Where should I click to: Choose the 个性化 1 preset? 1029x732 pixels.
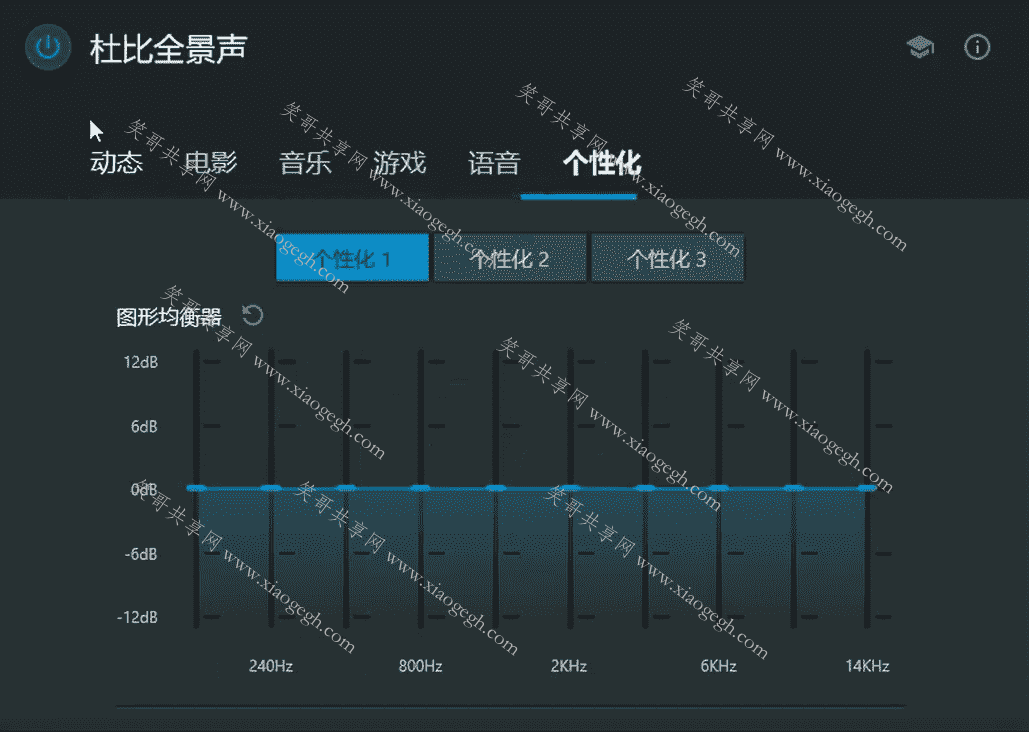pyautogui.click(x=352, y=258)
